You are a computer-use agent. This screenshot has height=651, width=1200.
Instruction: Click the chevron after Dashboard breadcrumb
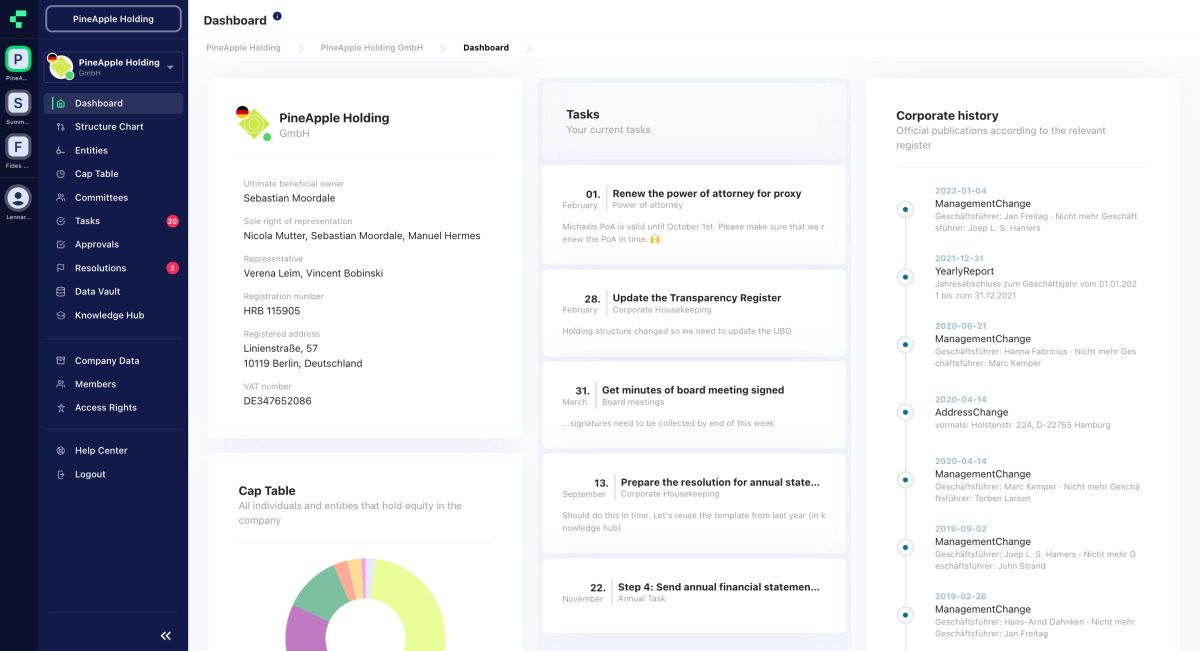point(529,48)
